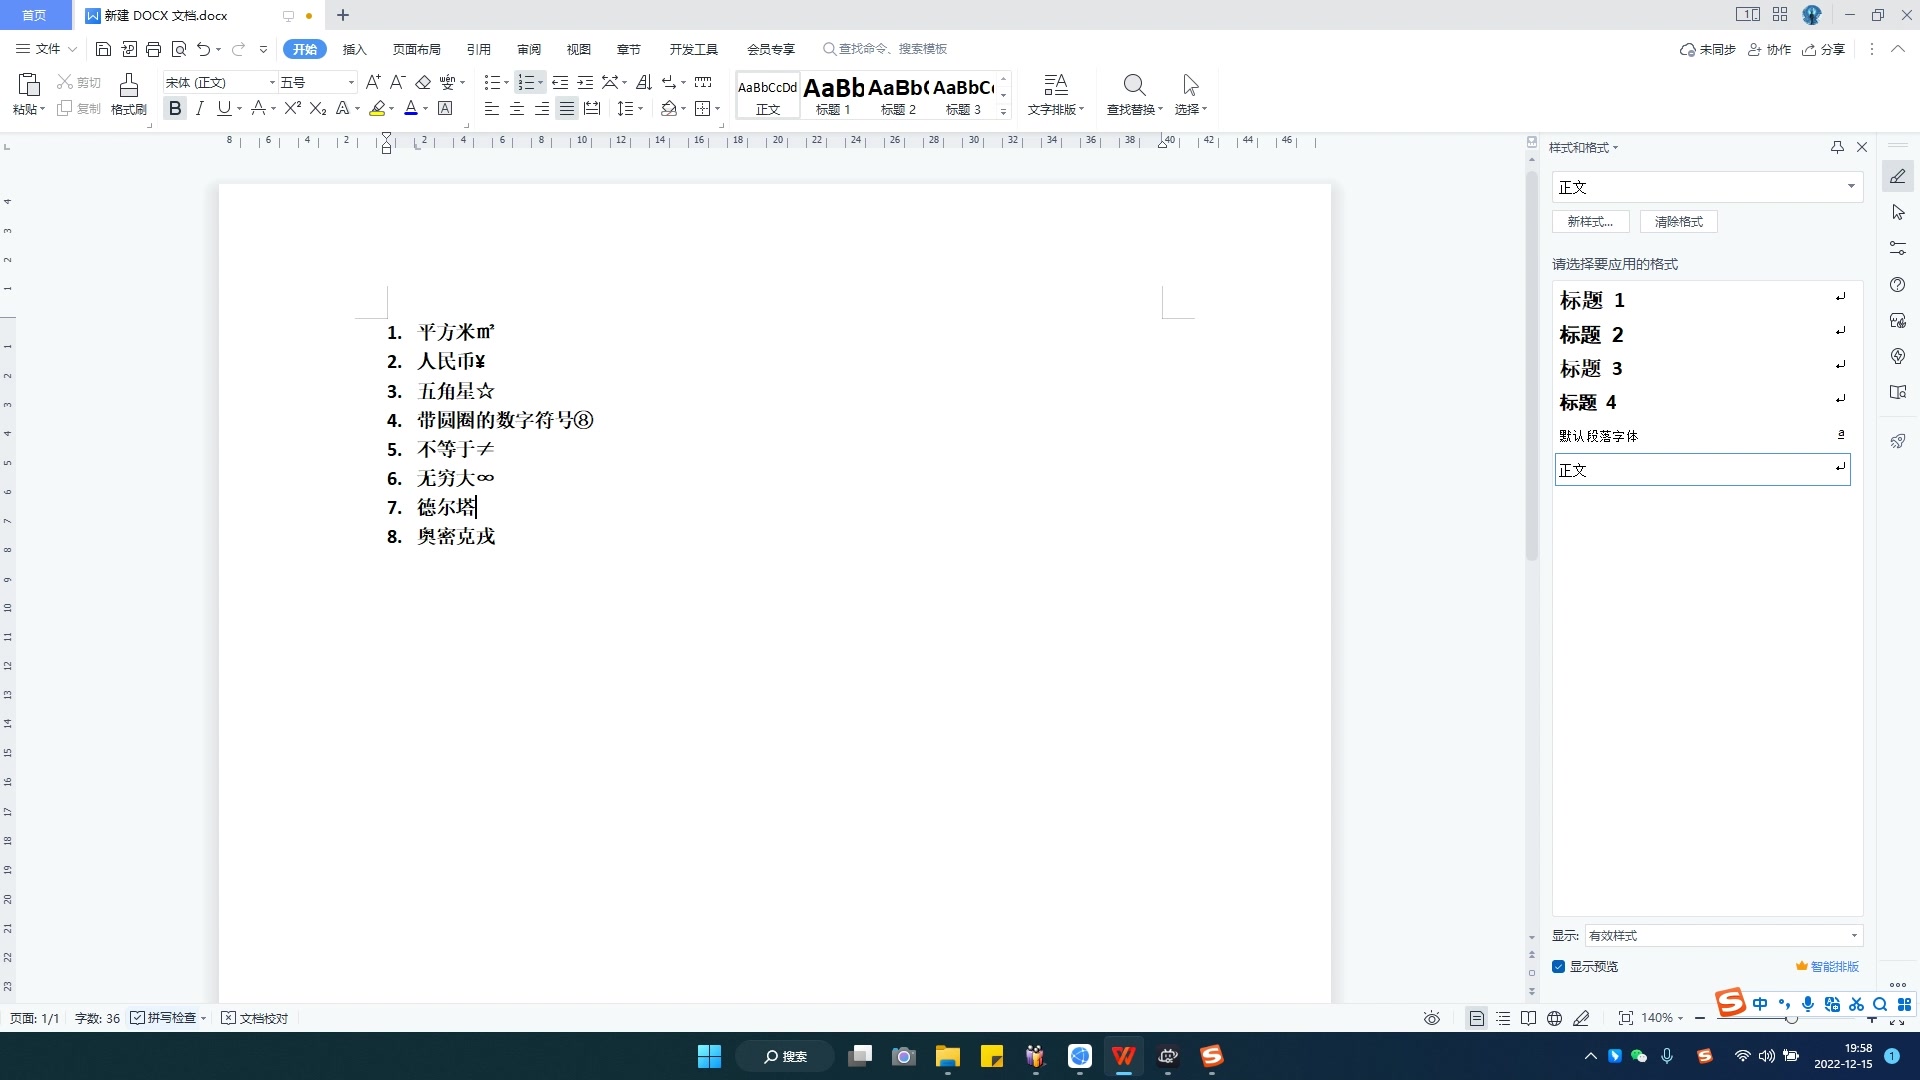Toggle Justify paragraph alignment
Image resolution: width=1920 pixels, height=1080 pixels.
pos(567,108)
